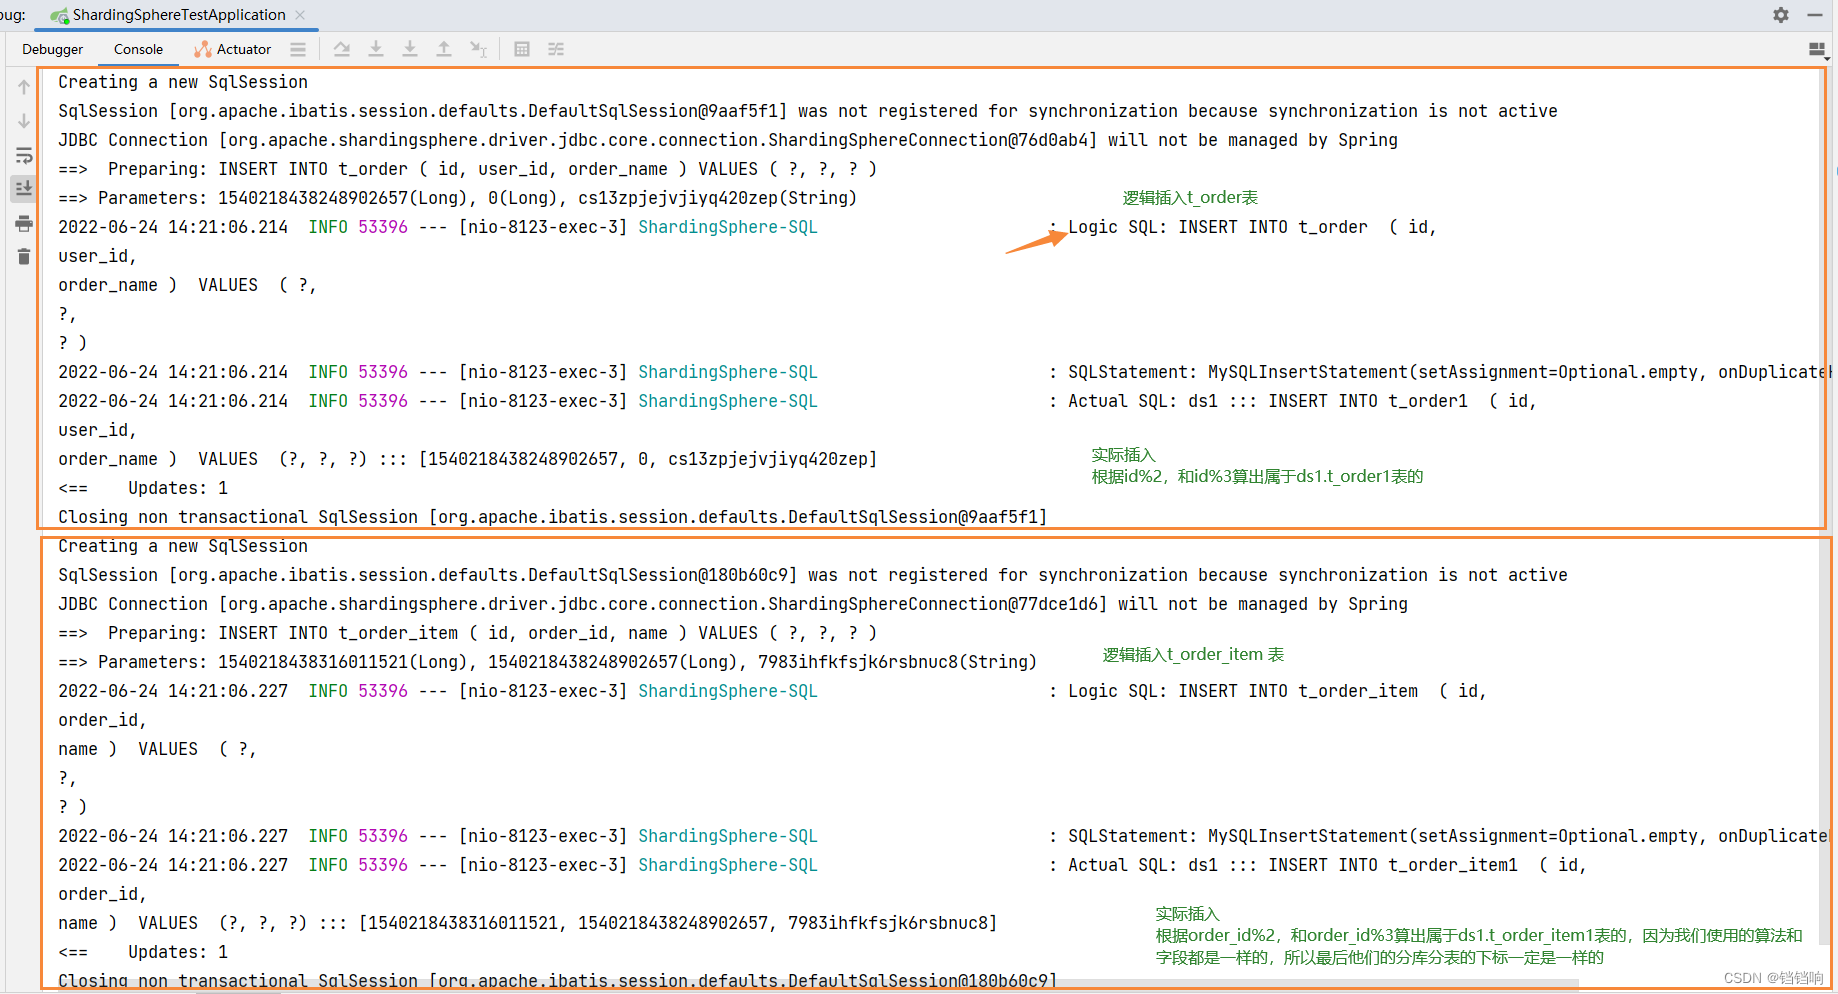Toggle soft-wrap in the console sidebar
The image size is (1838, 994).
point(24,155)
